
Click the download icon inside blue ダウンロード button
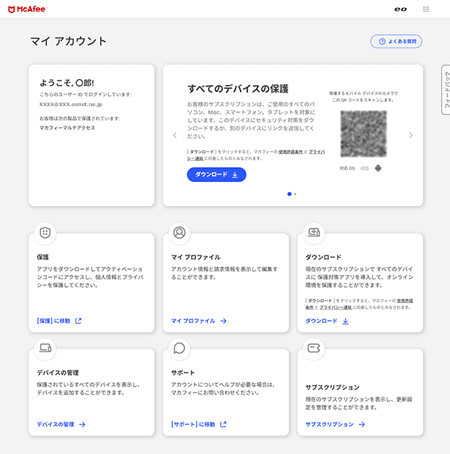(235, 175)
